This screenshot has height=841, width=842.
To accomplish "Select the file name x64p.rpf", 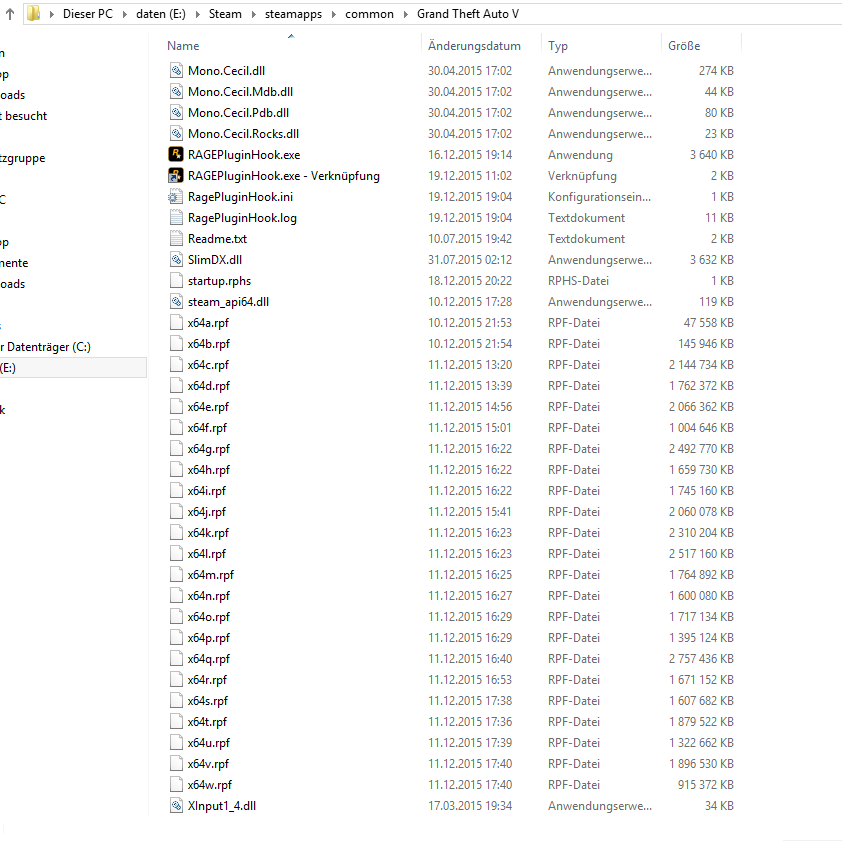I will pyautogui.click(x=208, y=637).
